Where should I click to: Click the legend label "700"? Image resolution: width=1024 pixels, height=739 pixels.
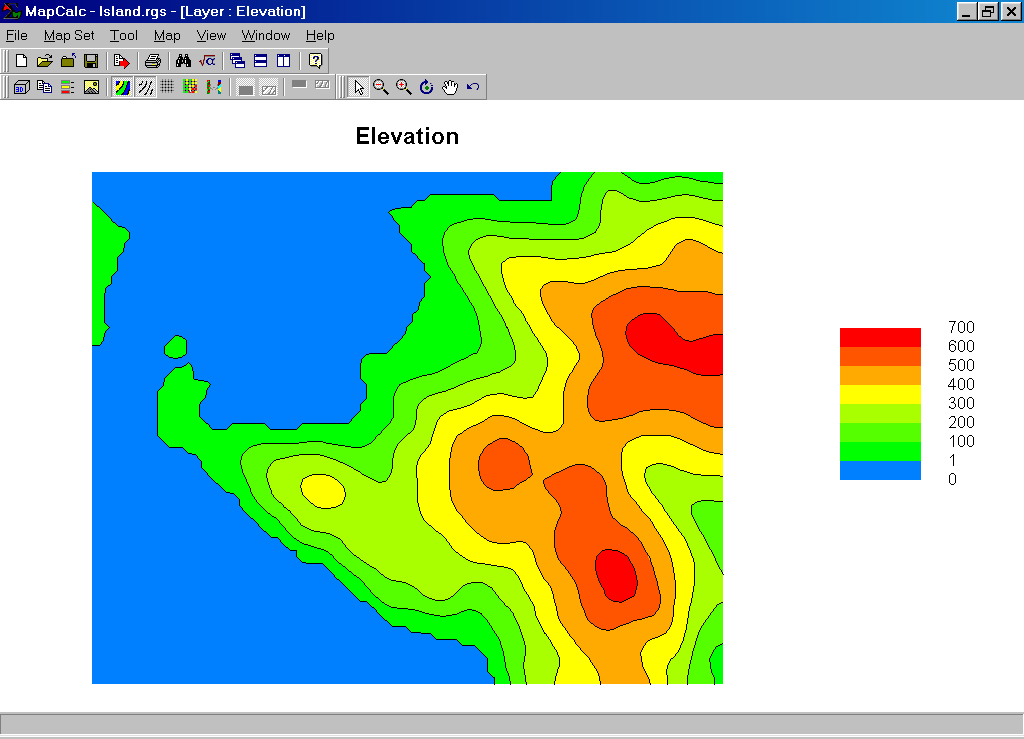(961, 327)
